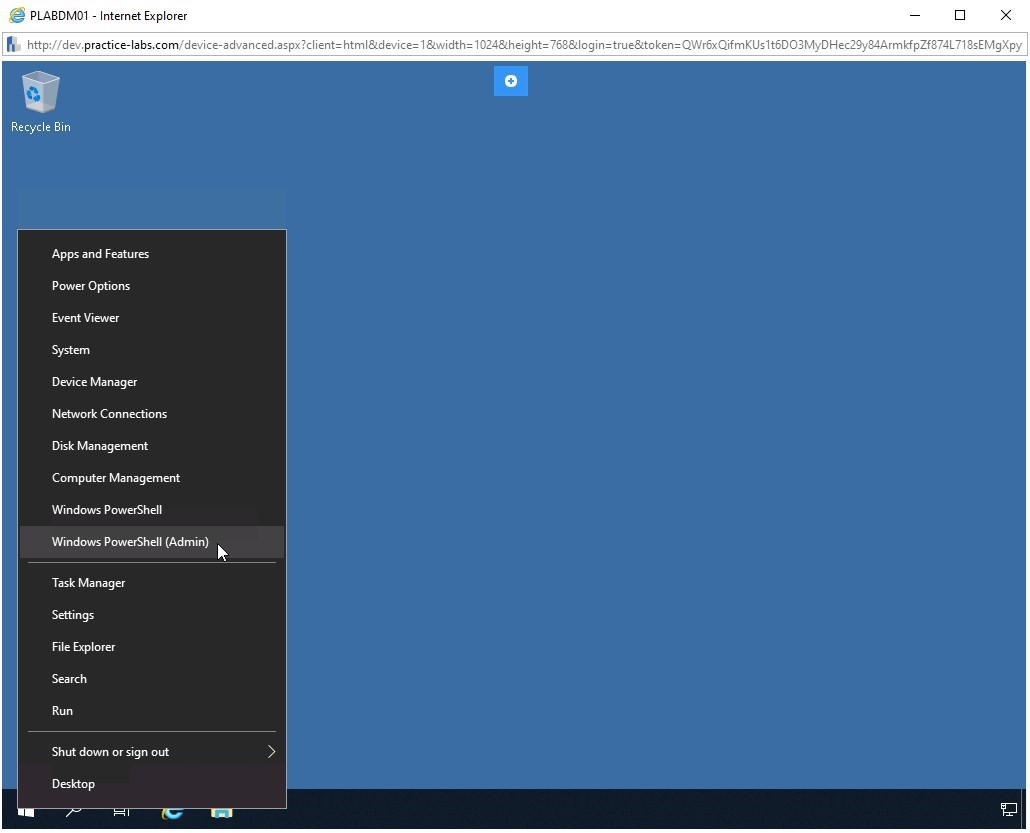
Task: Click the system tray network icon
Action: (x=1008, y=809)
